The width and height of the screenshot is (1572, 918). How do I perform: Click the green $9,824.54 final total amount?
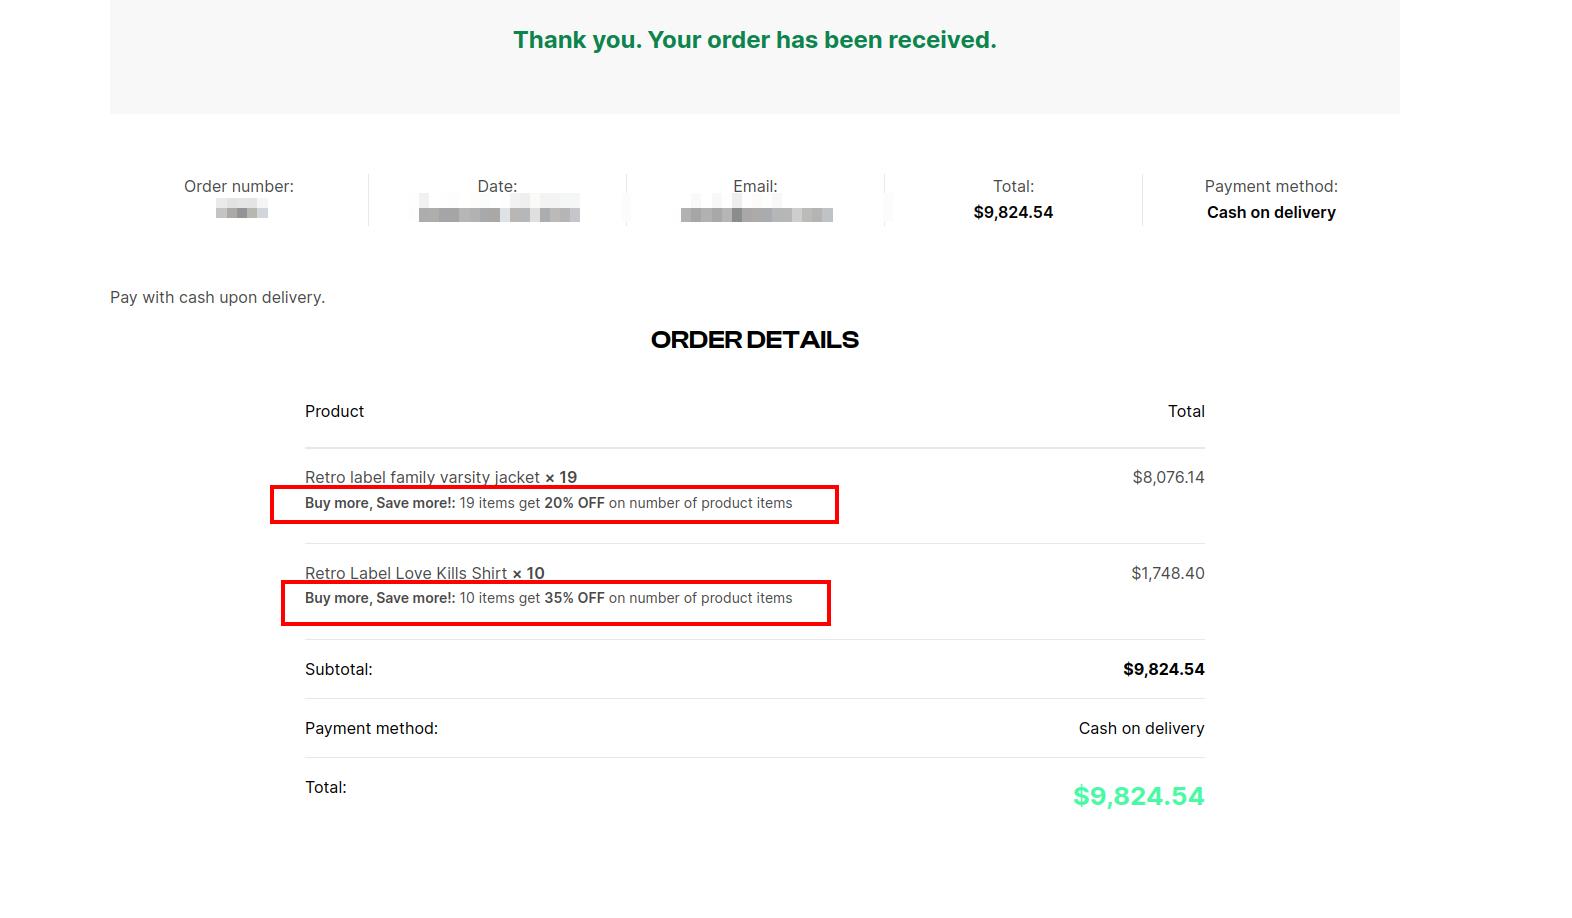pos(1138,796)
